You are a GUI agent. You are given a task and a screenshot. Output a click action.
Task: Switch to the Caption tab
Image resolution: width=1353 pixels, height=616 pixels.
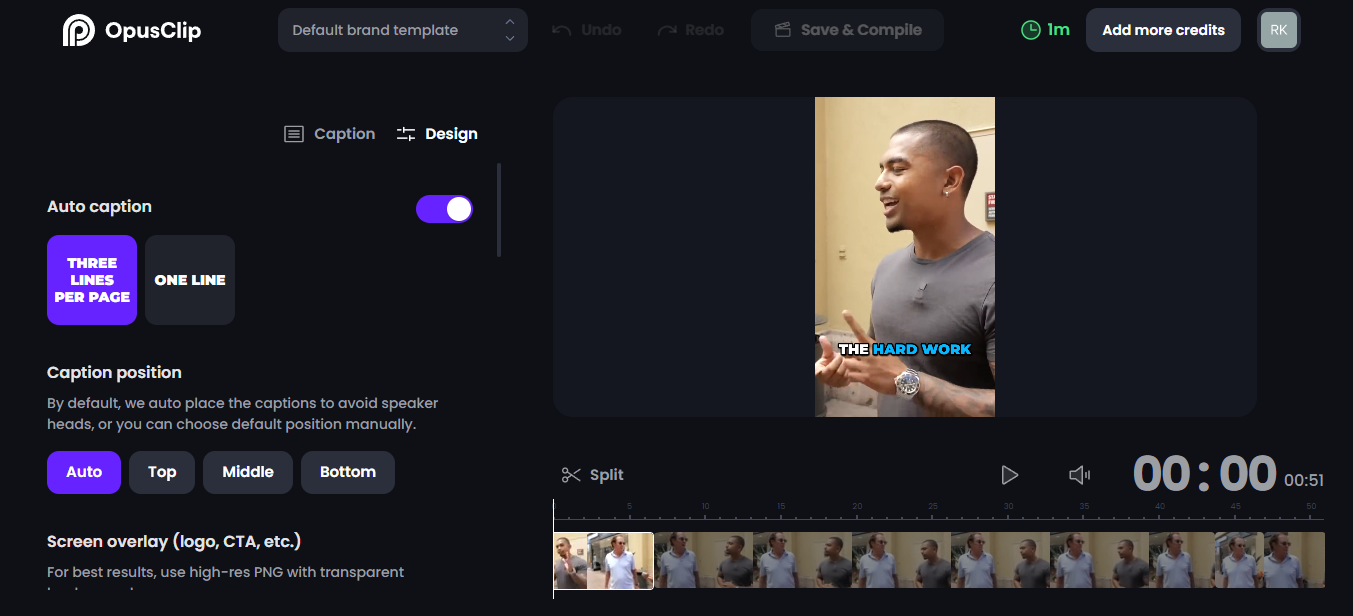coord(330,134)
